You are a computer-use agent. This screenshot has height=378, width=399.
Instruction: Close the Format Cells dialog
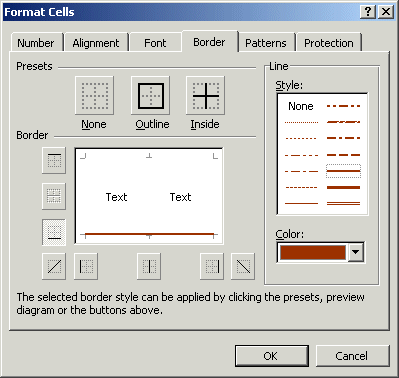(386, 12)
